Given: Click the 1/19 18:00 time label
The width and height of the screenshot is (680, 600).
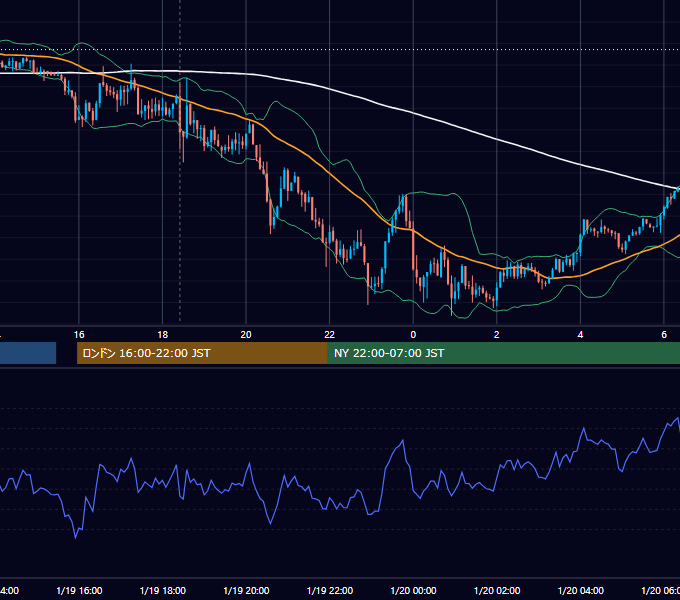Looking at the screenshot, I should pyautogui.click(x=163, y=590).
